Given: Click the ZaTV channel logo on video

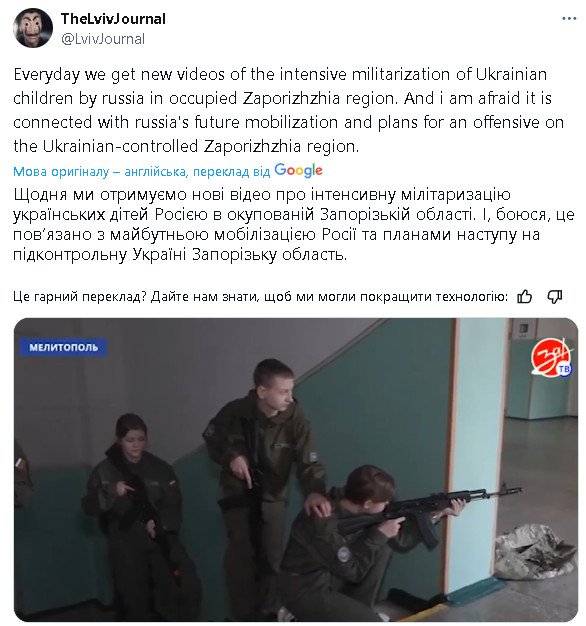Looking at the screenshot, I should (552, 358).
